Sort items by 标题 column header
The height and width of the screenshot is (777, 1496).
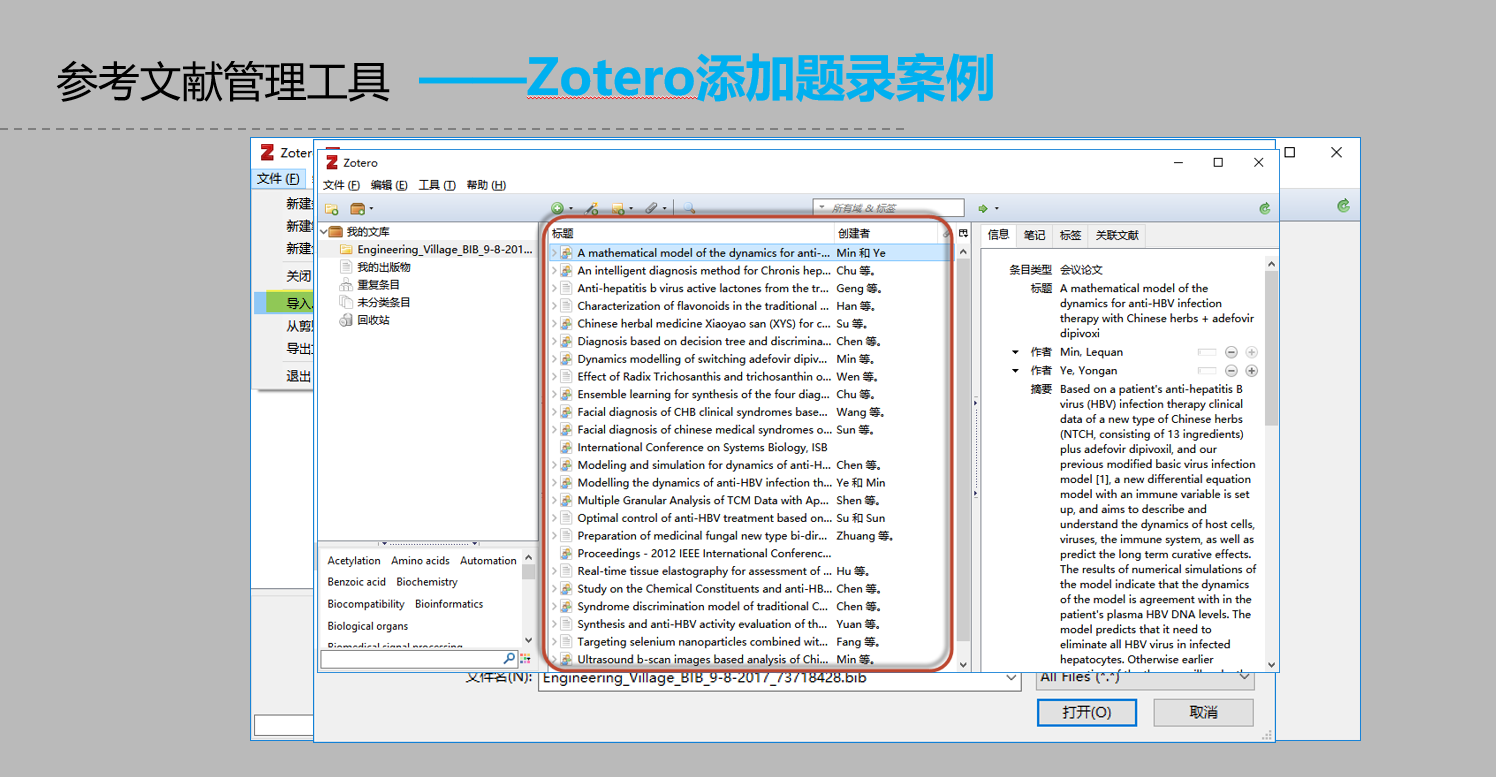tap(690, 233)
